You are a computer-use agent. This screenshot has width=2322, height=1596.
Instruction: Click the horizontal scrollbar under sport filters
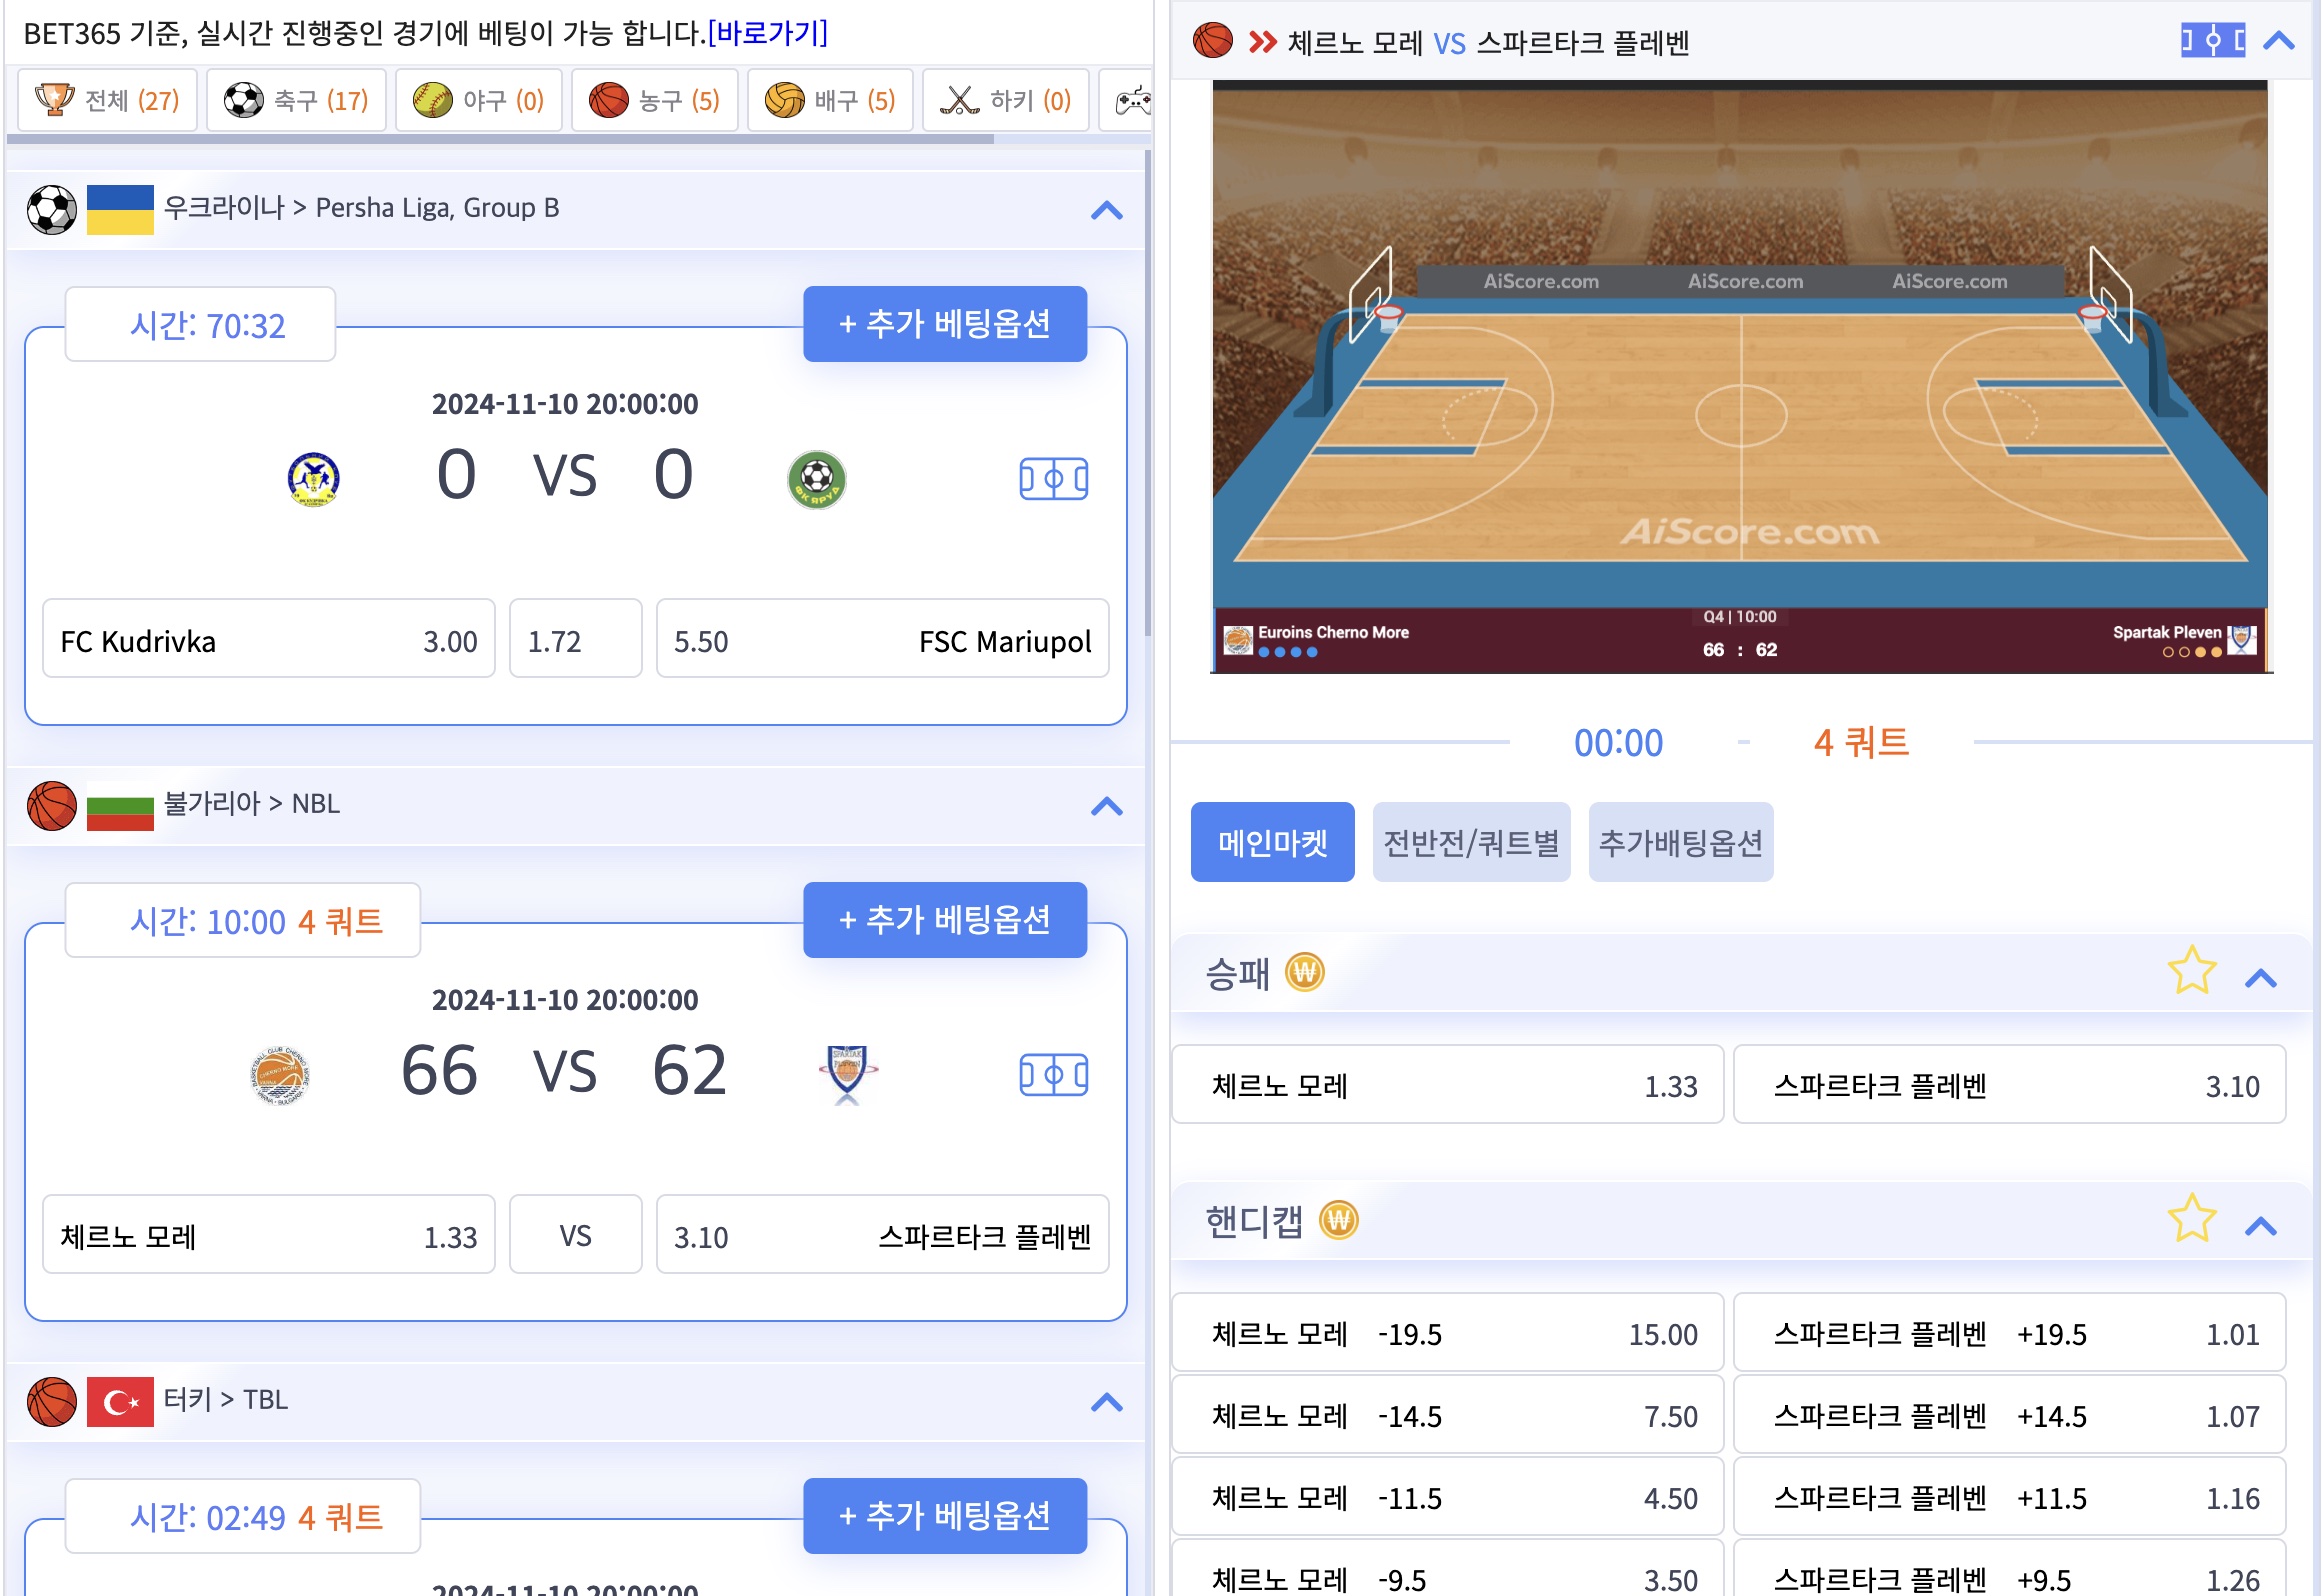[500, 140]
